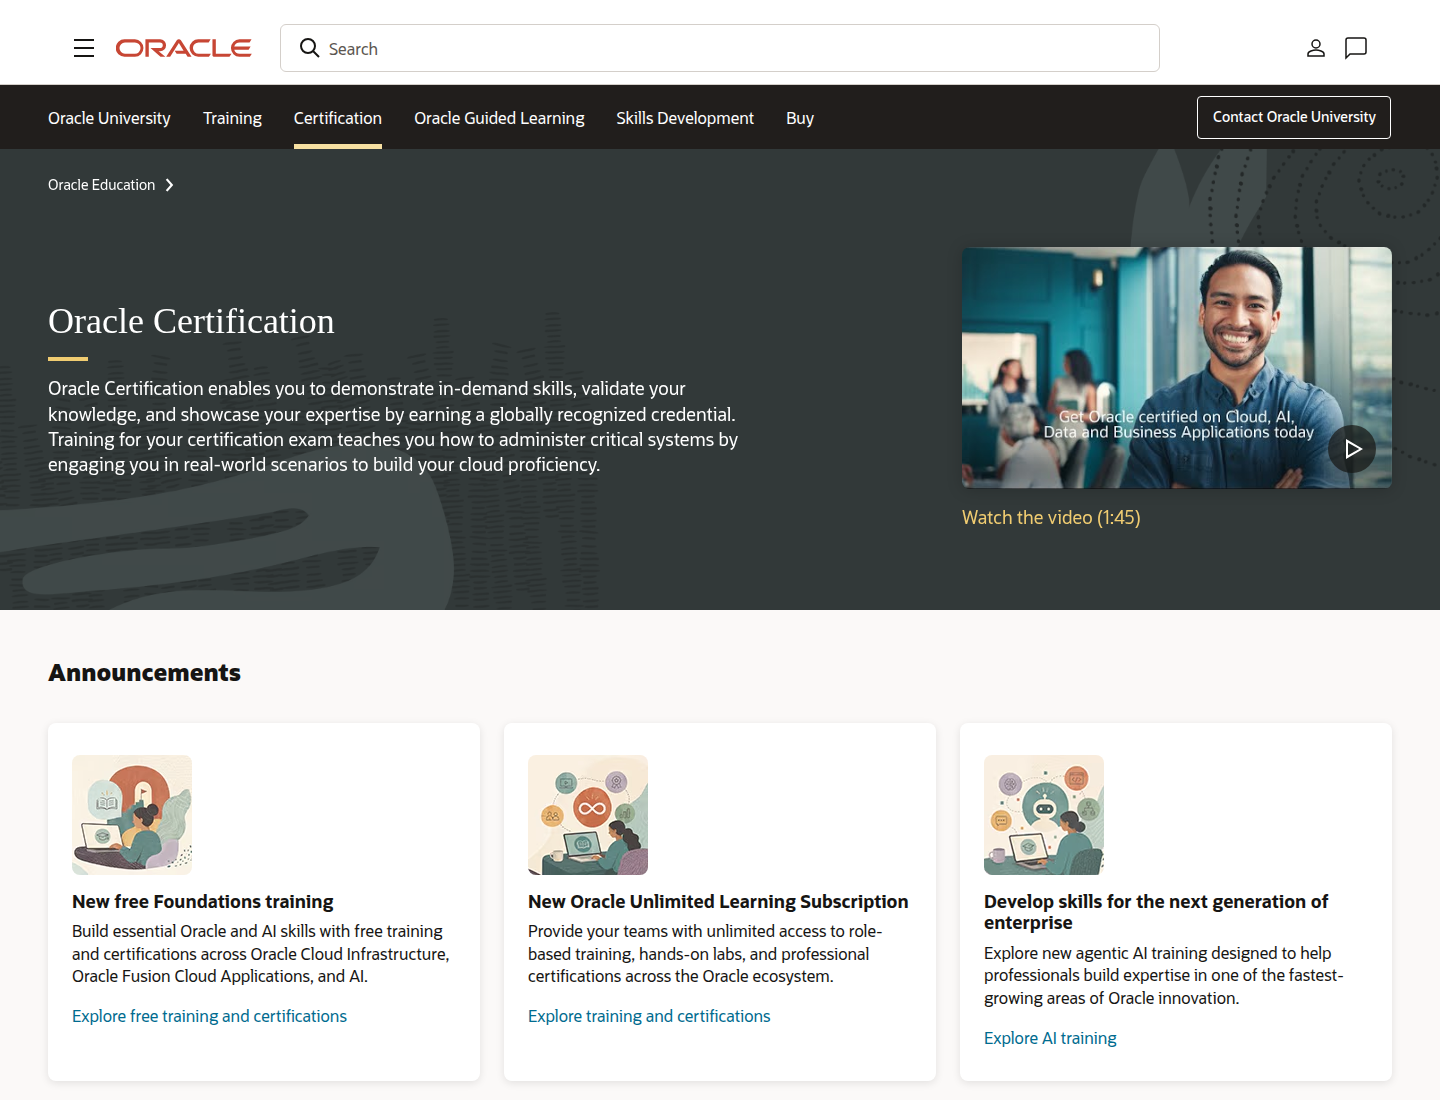This screenshot has width=1440, height=1100.
Task: Click the search magnifier icon
Action: pos(310,48)
